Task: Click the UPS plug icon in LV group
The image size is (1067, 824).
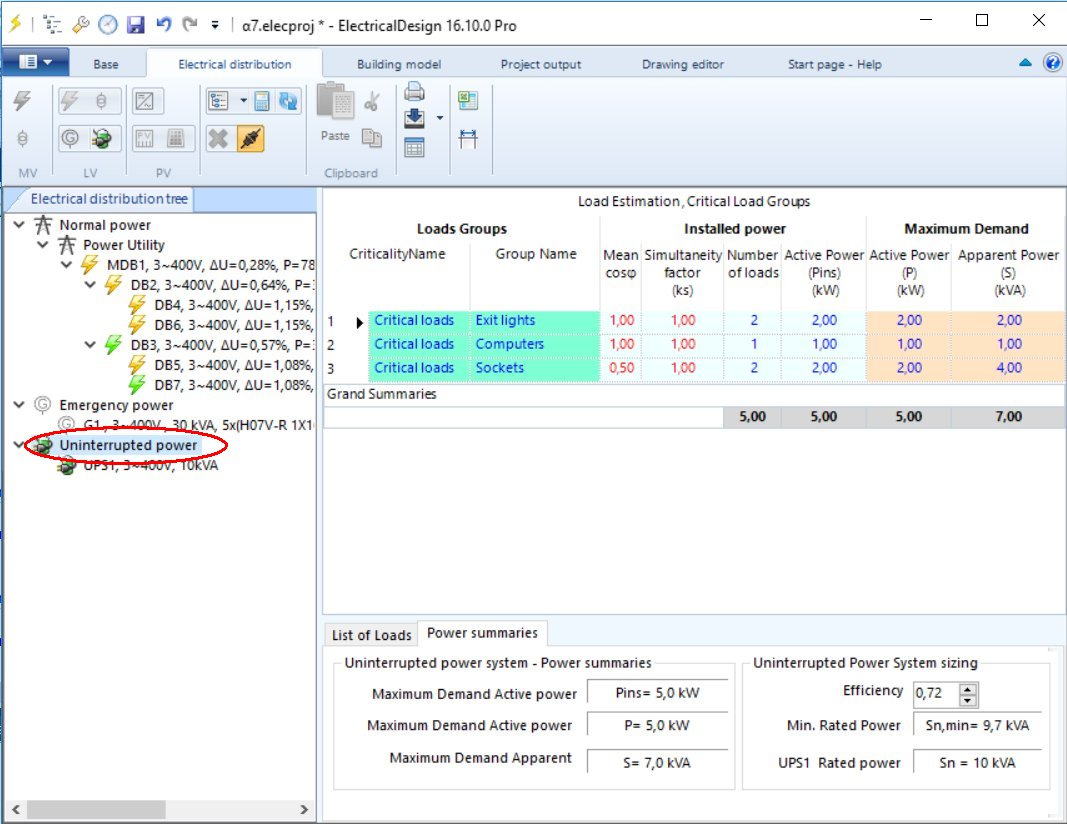Action: (x=100, y=139)
